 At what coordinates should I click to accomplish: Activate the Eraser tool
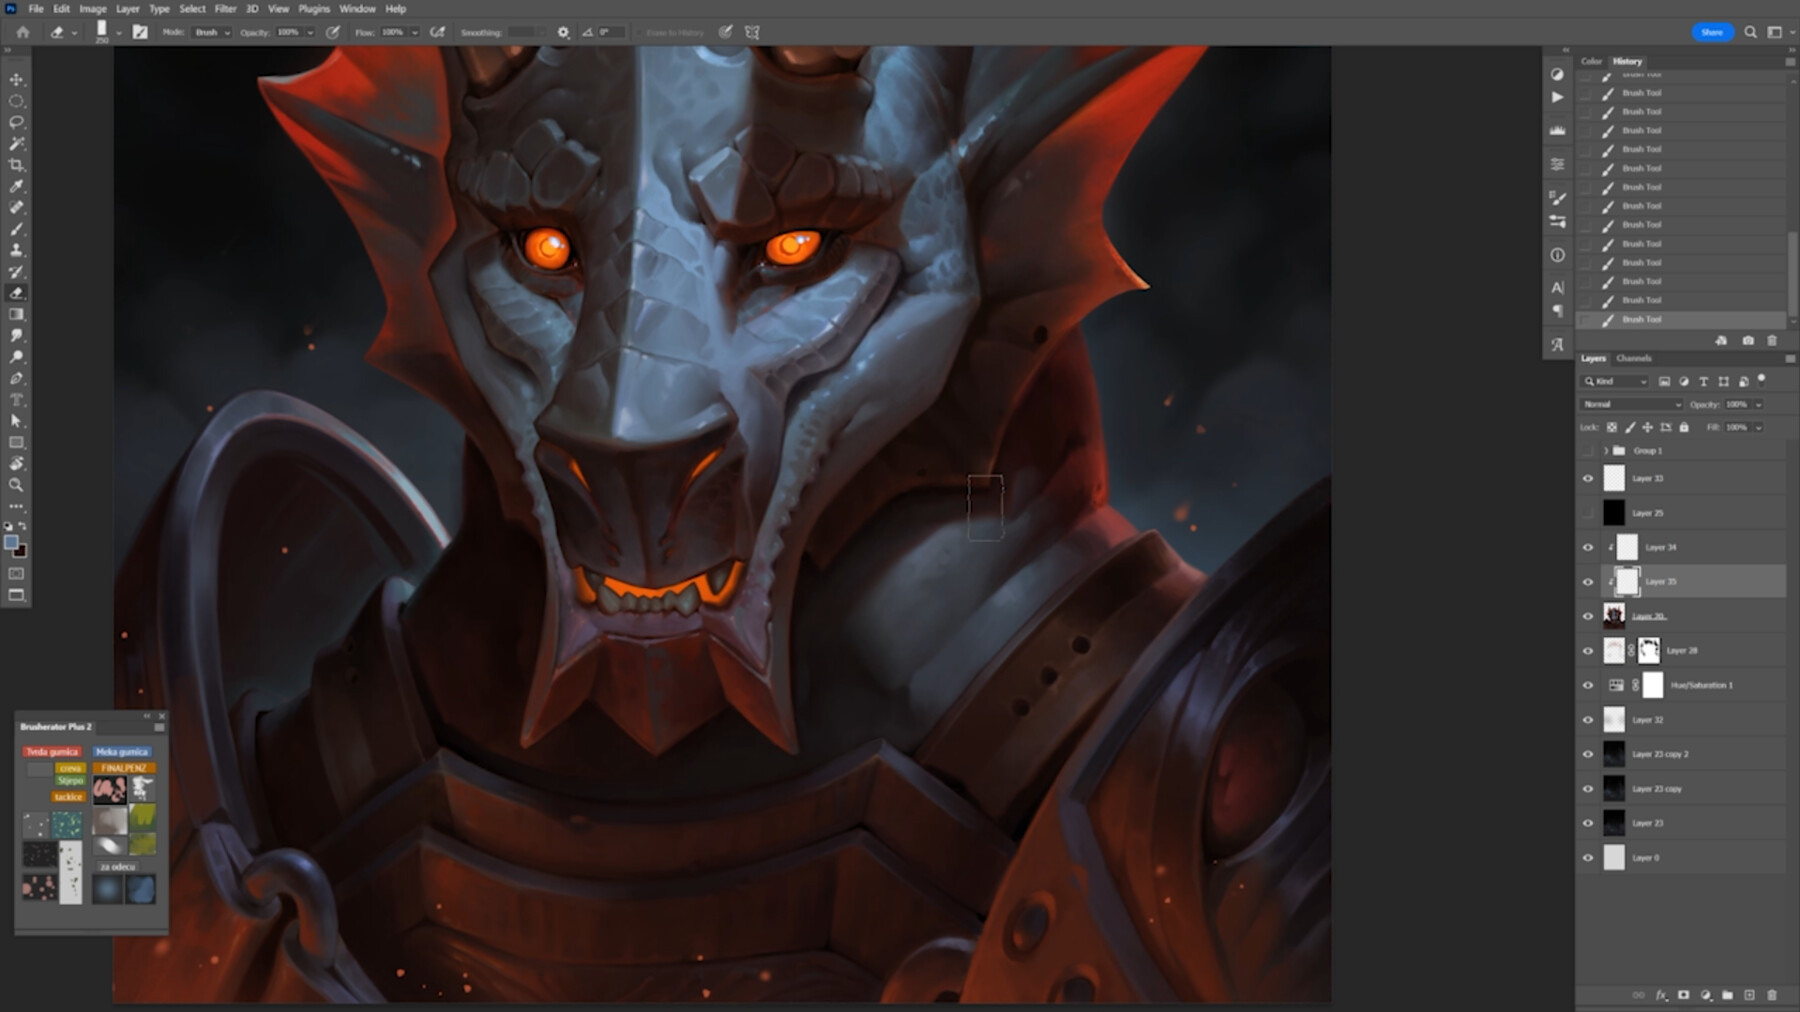point(16,293)
